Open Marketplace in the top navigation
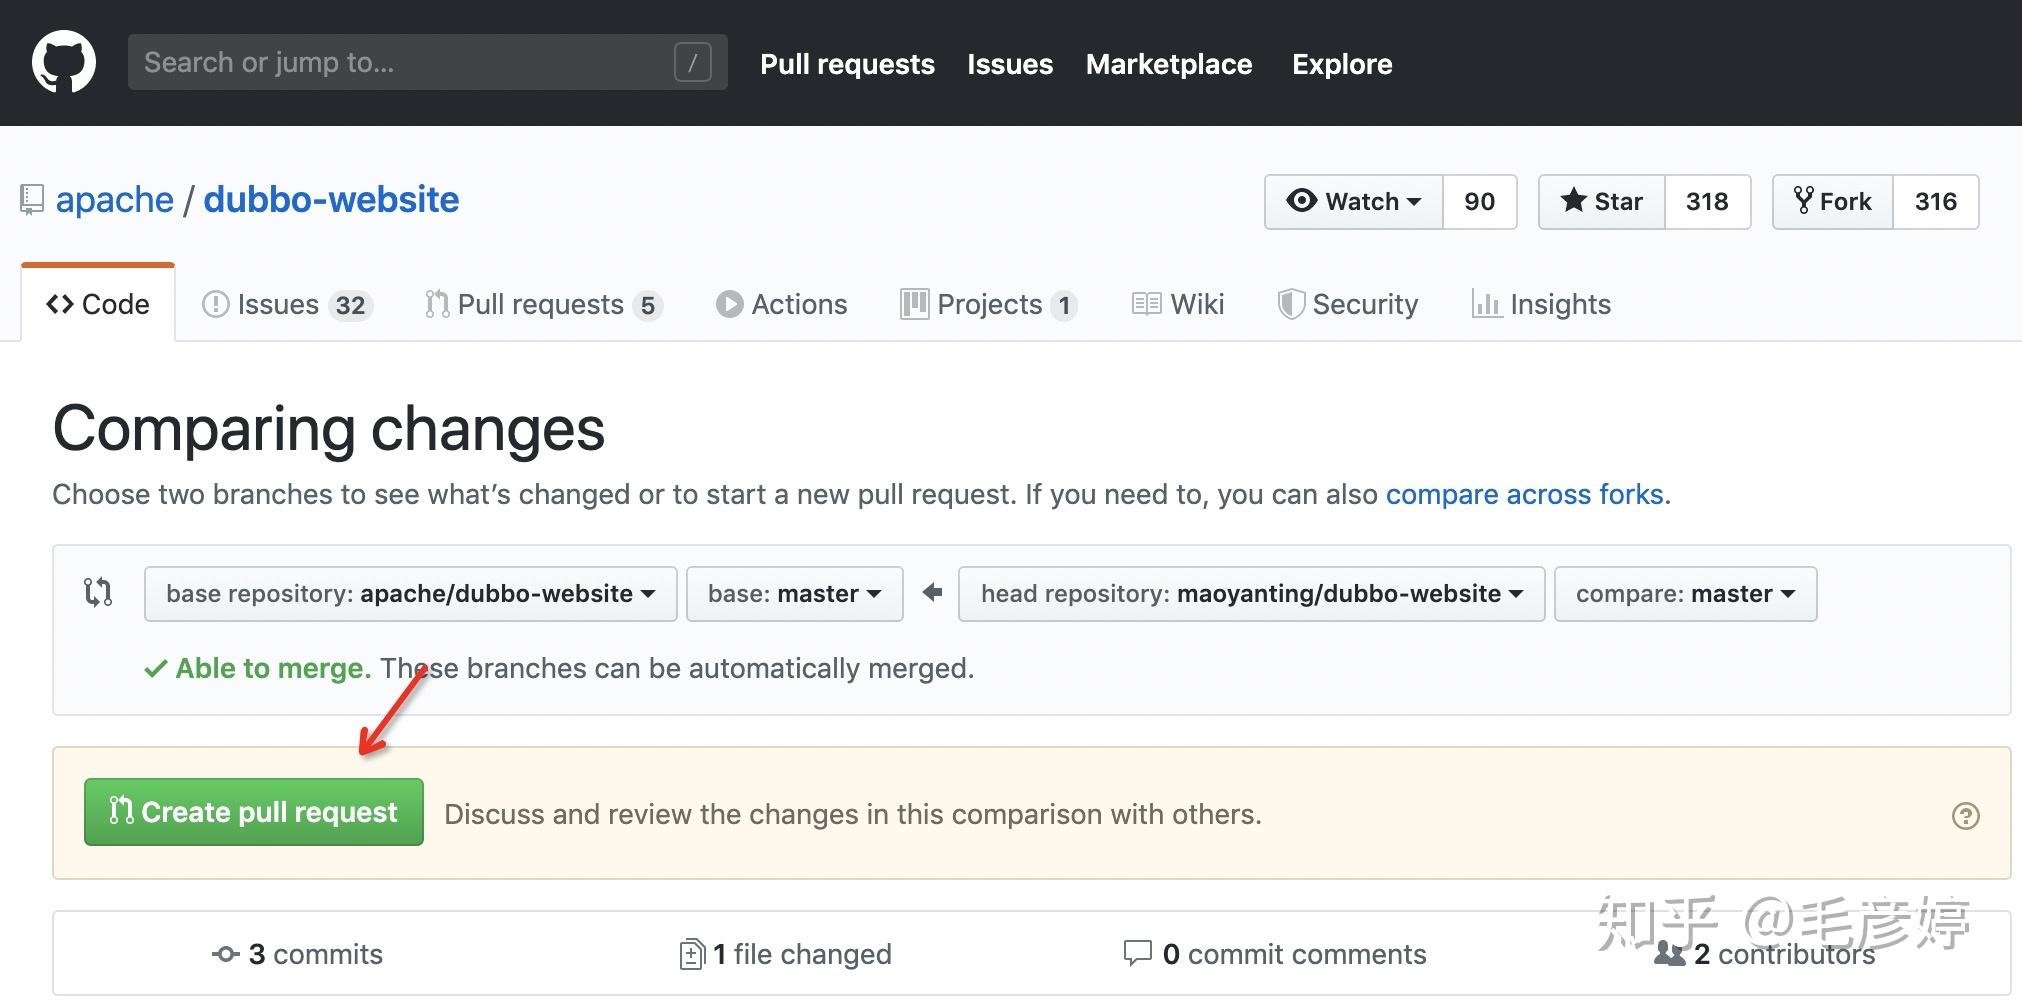Screen dimensions: 2022x1006 click(x=1169, y=64)
